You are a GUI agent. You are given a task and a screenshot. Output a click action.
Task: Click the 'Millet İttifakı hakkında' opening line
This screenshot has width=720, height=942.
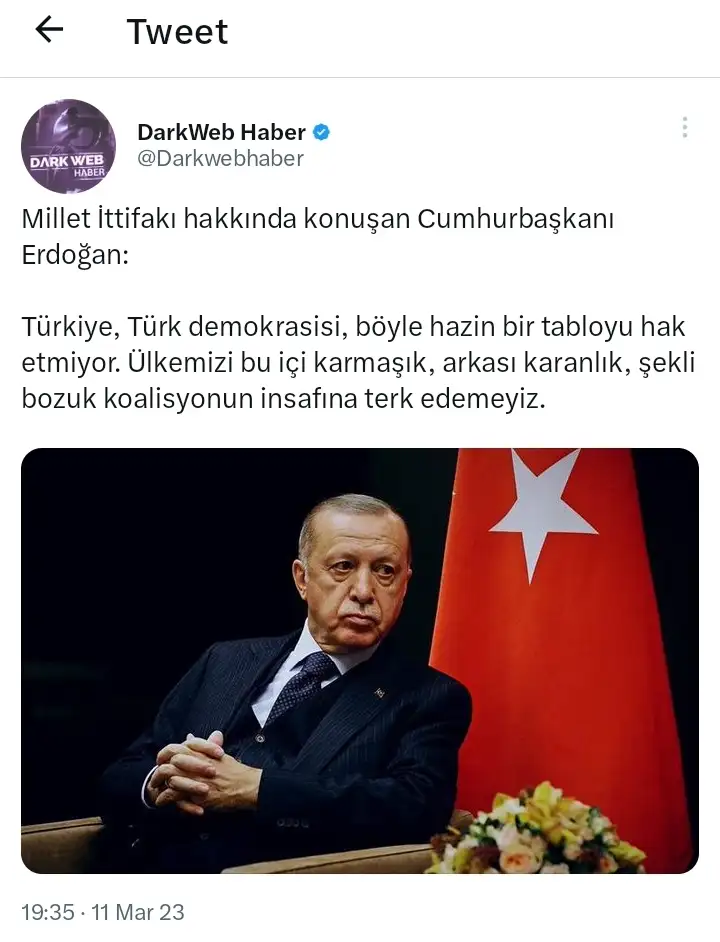point(318,219)
